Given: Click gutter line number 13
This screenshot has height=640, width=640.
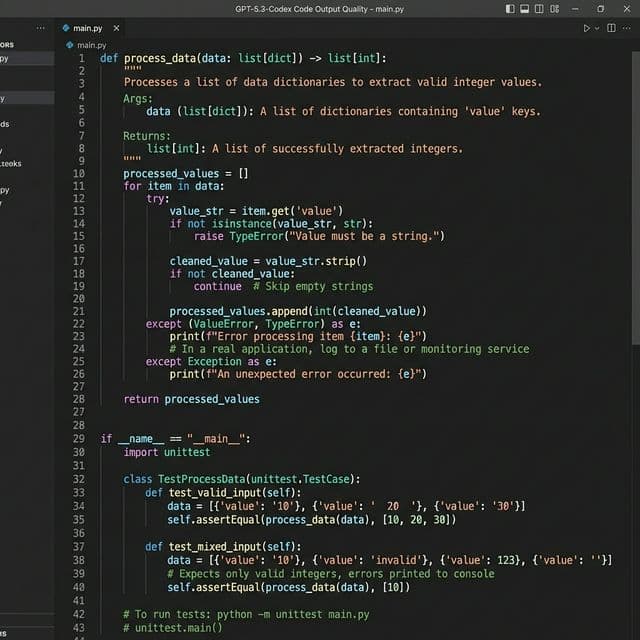Looking at the screenshot, I should 79,211.
